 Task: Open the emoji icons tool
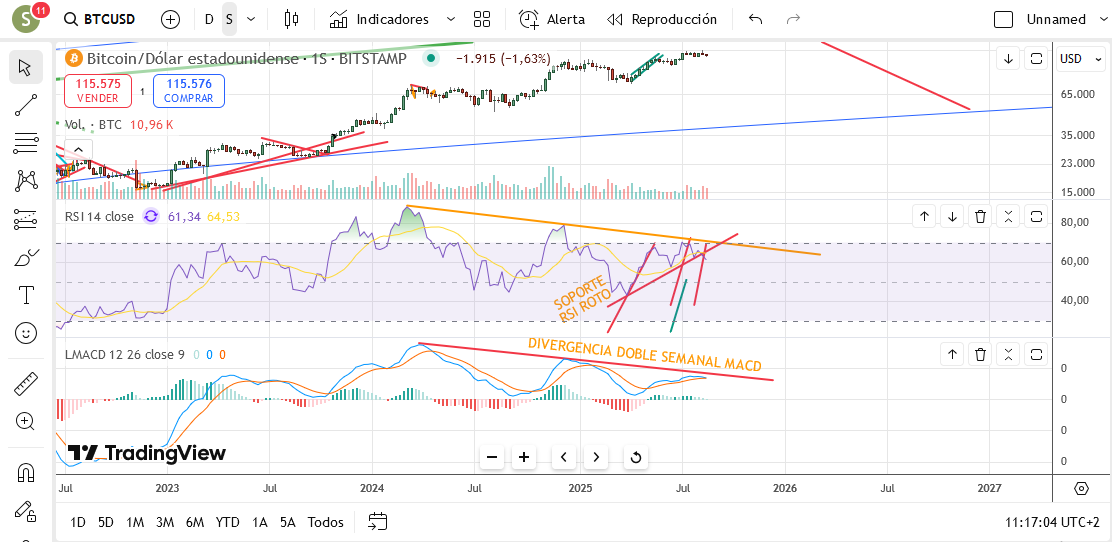pos(26,333)
